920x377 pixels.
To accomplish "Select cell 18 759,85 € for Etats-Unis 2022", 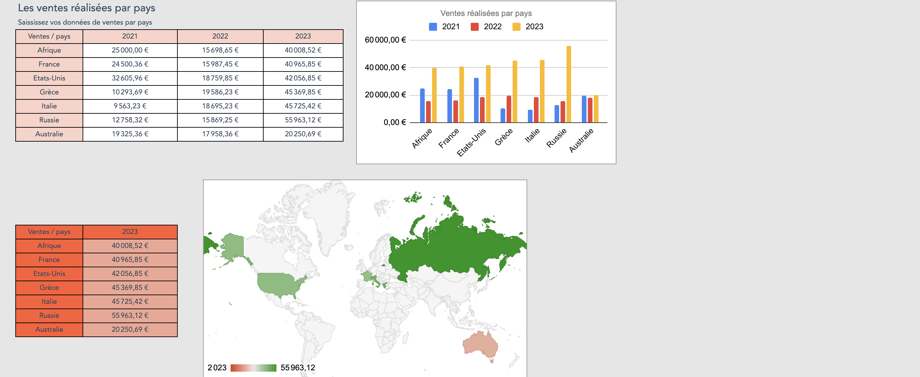I will (220, 78).
